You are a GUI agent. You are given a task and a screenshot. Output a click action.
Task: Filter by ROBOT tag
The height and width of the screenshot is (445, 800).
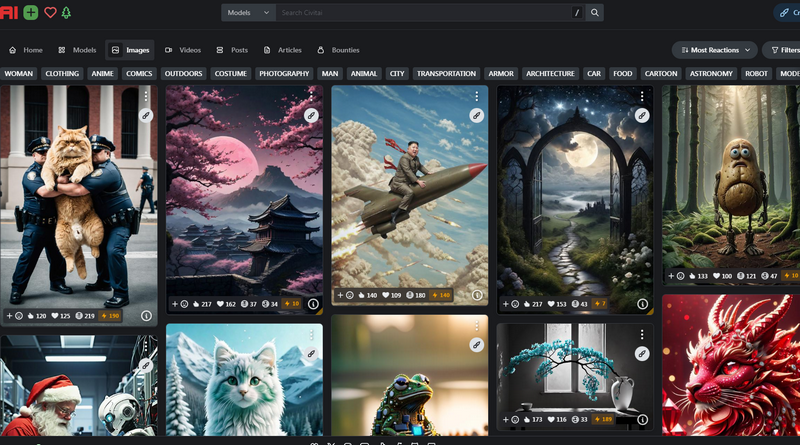pyautogui.click(x=757, y=73)
